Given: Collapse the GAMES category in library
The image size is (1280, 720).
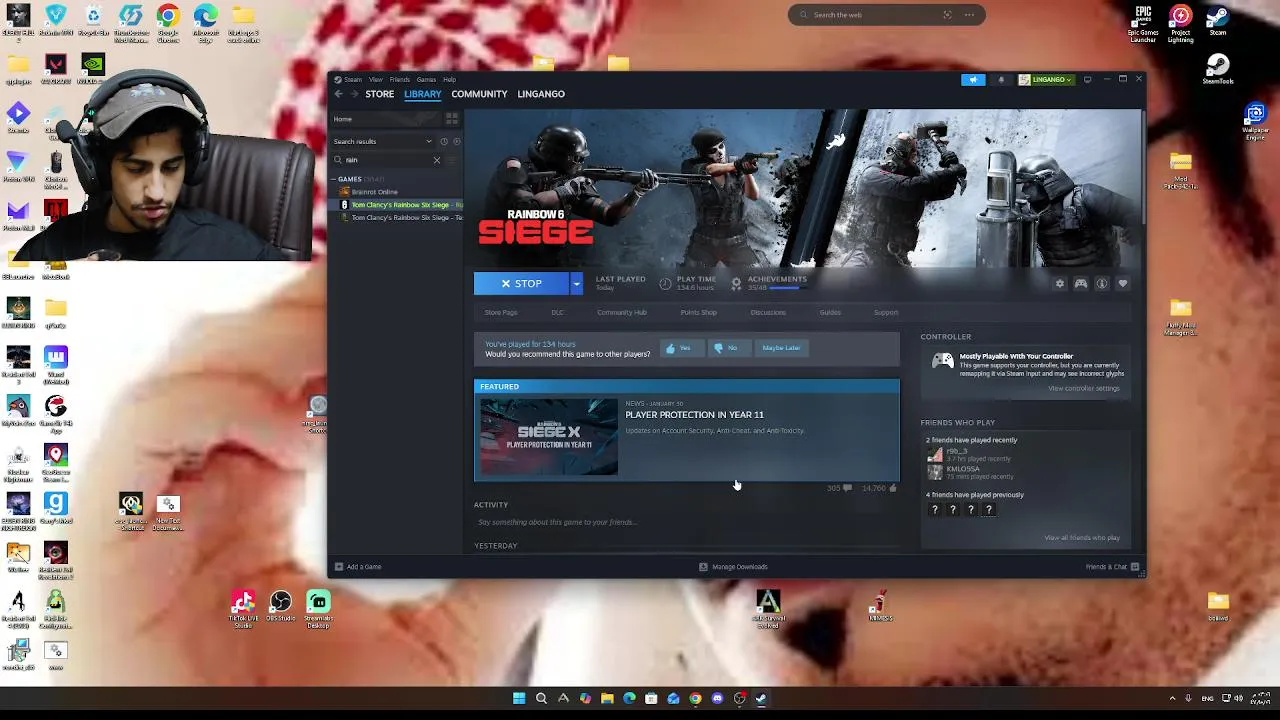Looking at the screenshot, I should (x=335, y=179).
